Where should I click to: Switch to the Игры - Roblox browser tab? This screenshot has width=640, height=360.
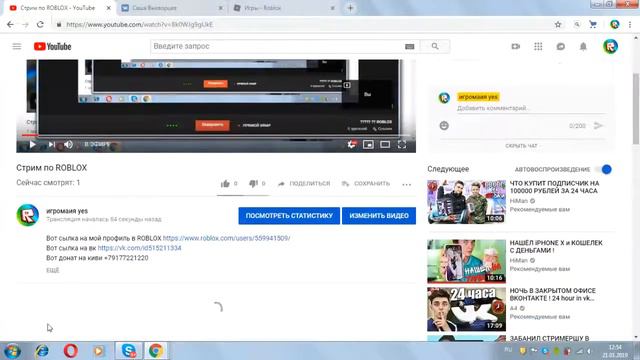pos(283,8)
